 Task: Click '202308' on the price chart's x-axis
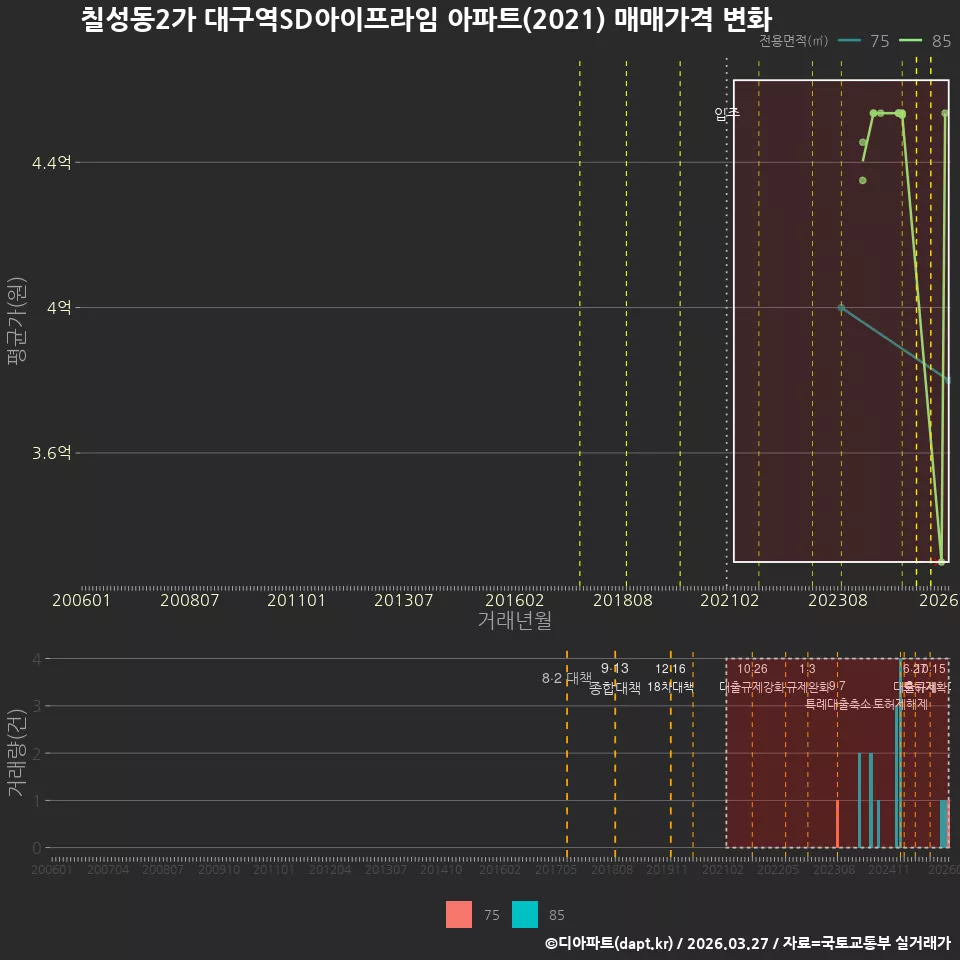click(x=838, y=600)
